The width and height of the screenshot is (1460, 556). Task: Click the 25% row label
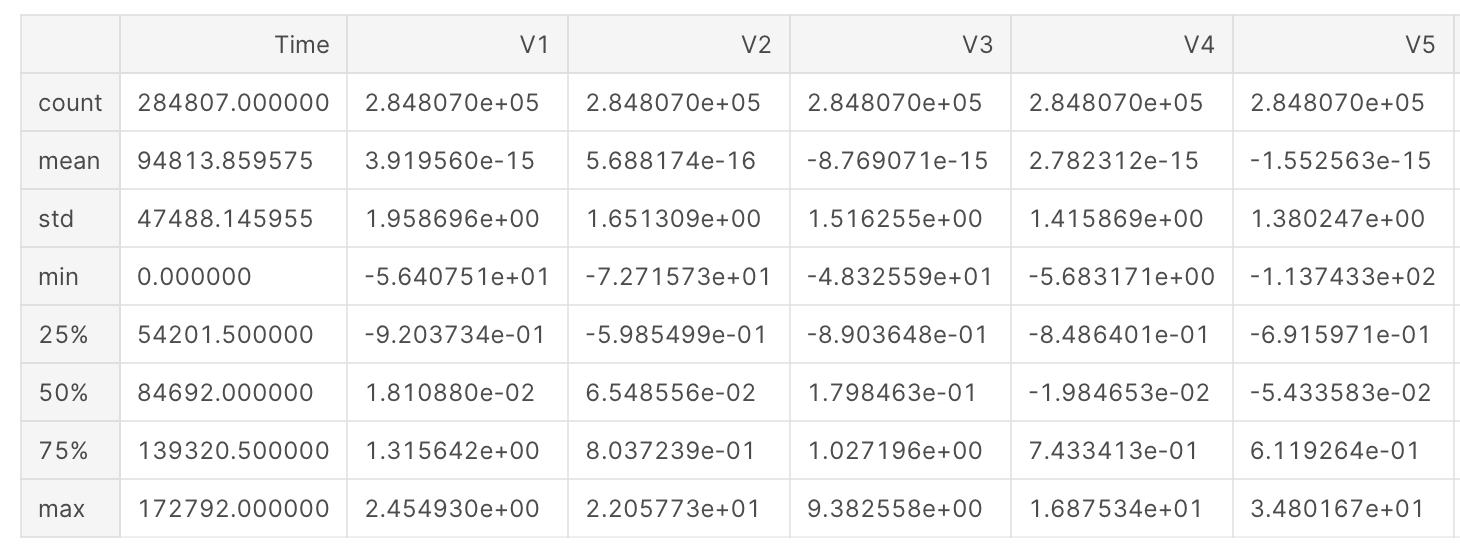(63, 334)
